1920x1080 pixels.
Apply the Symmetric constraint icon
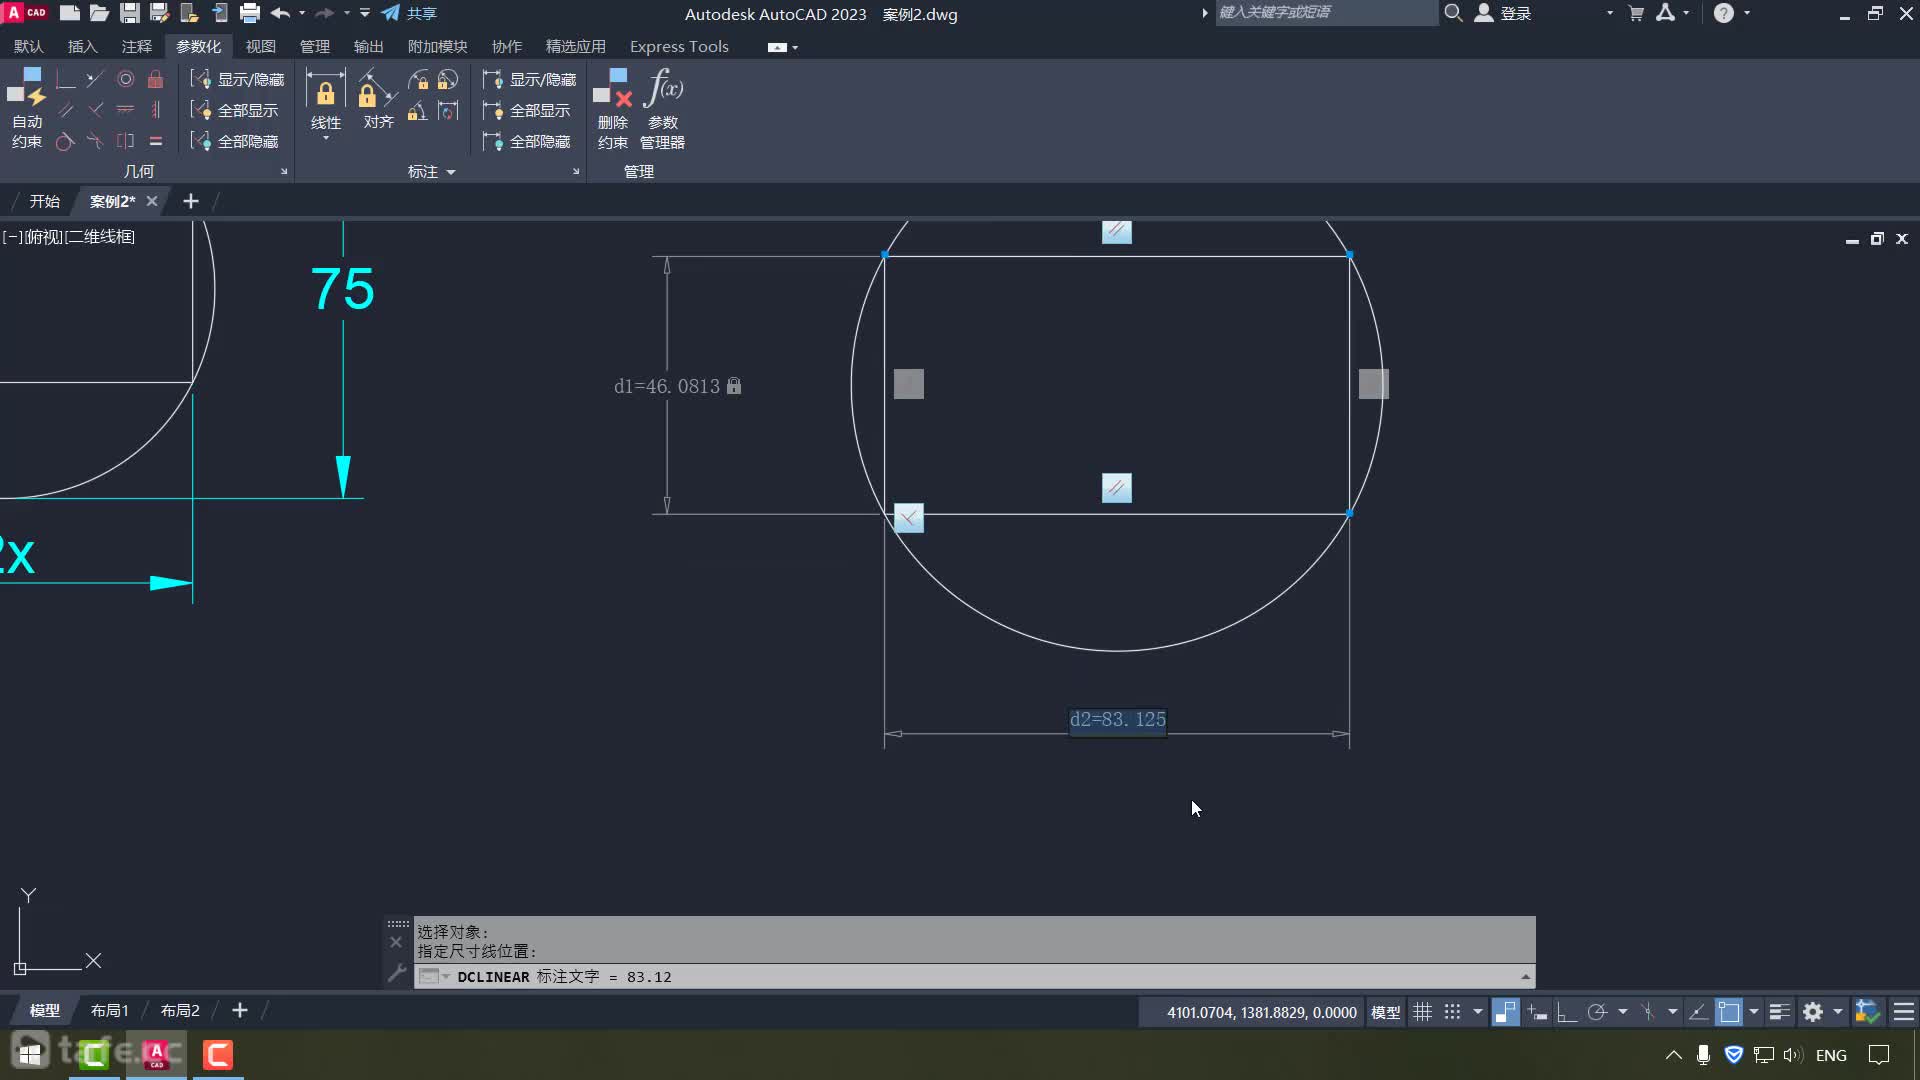(126, 141)
